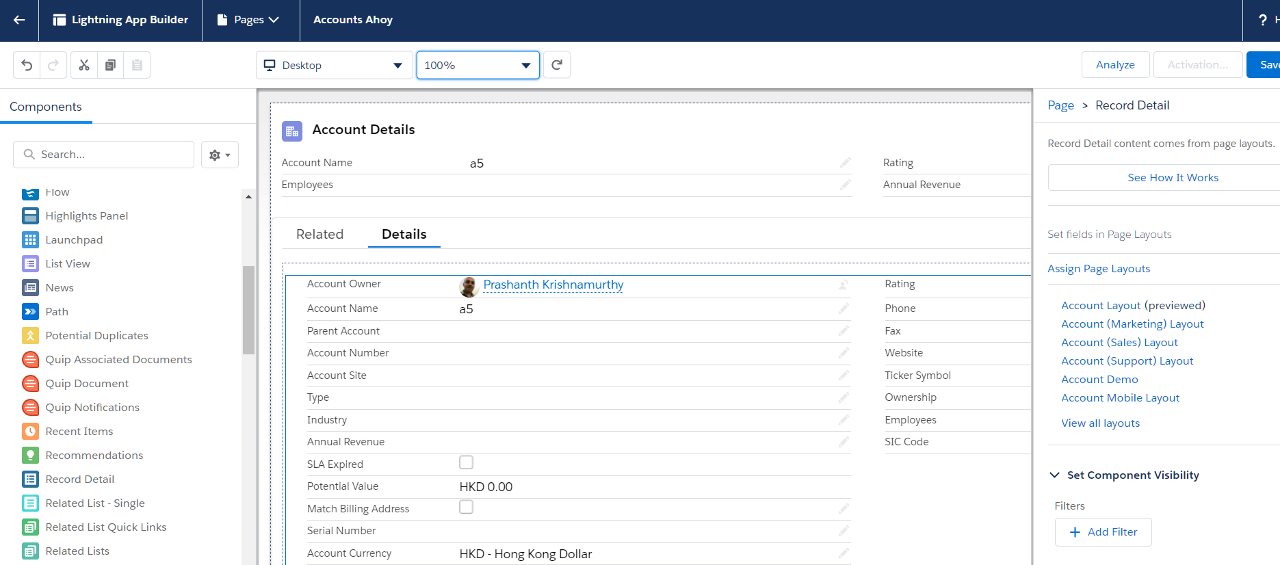Image resolution: width=1280 pixels, height=565 pixels.
Task: Open the Prashanth Krishnamurthy owner link
Action: click(x=553, y=285)
